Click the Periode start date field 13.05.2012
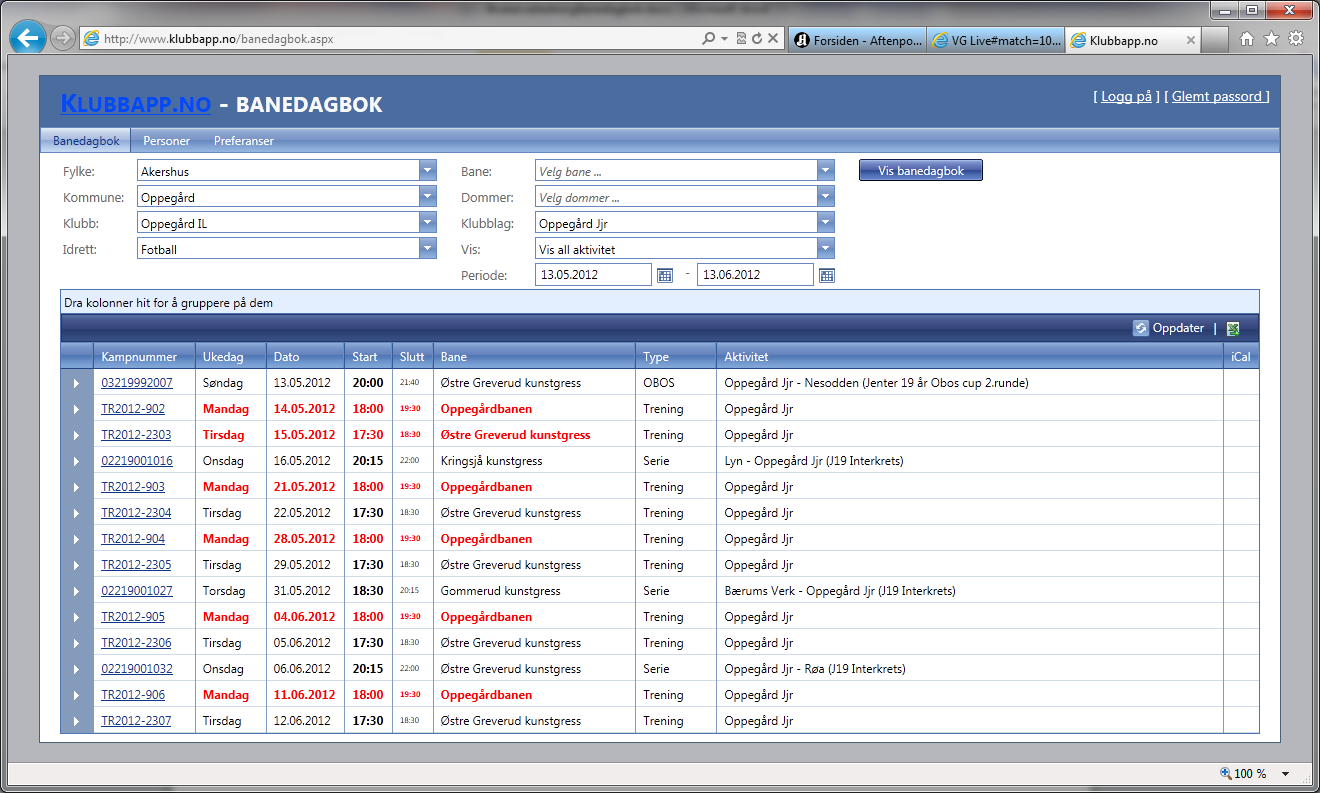The height and width of the screenshot is (793, 1320). 594,275
